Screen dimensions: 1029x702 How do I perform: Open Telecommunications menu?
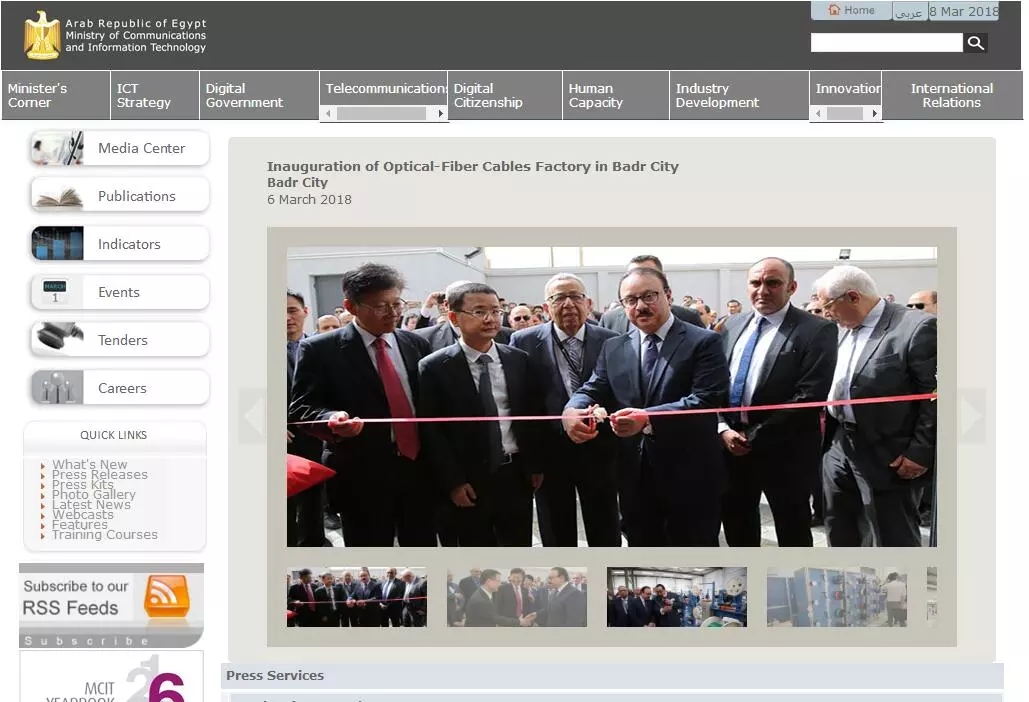click(384, 89)
